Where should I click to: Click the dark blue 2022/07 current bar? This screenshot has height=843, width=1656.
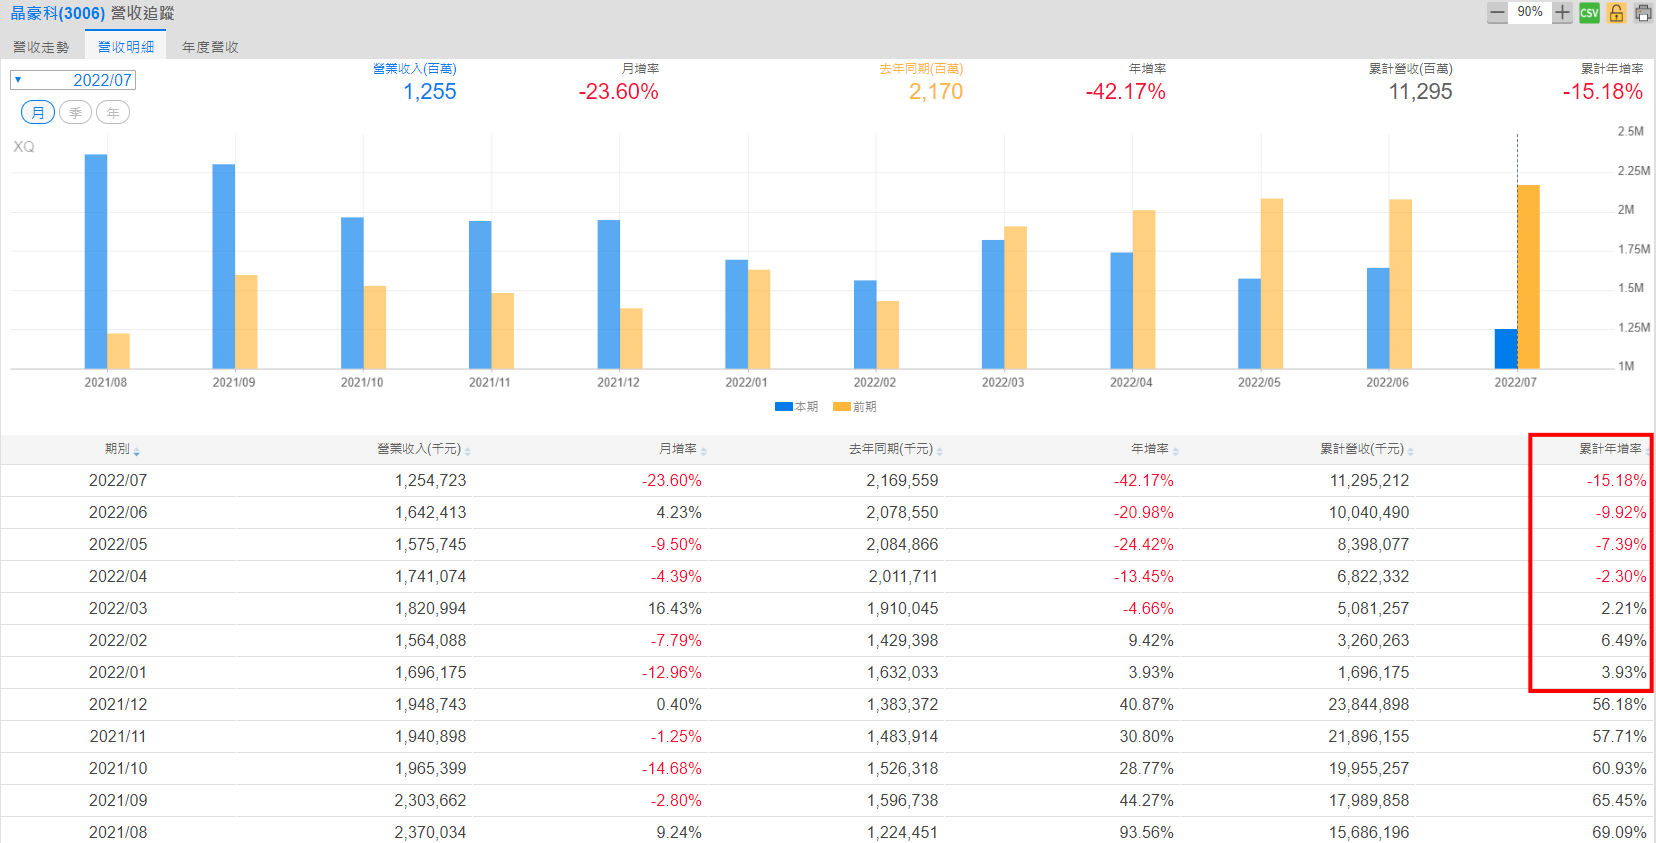[1506, 349]
